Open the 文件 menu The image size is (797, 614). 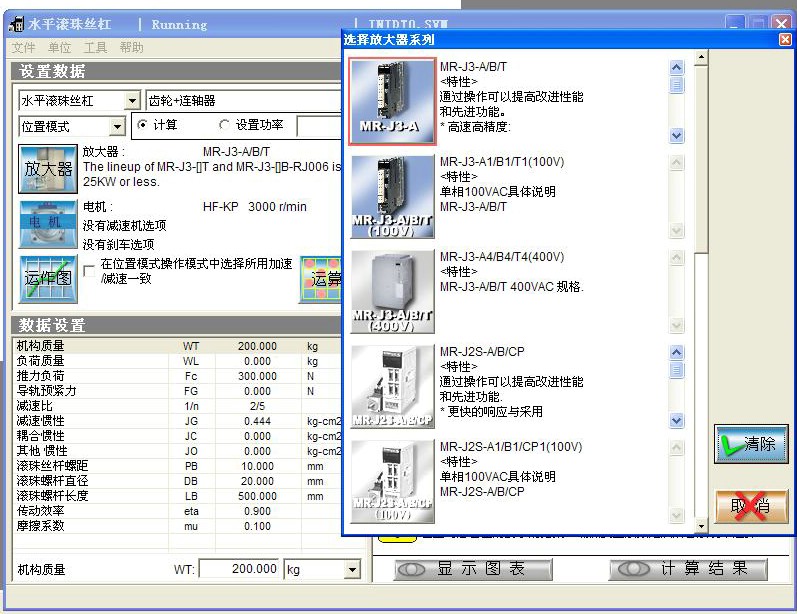pos(23,48)
